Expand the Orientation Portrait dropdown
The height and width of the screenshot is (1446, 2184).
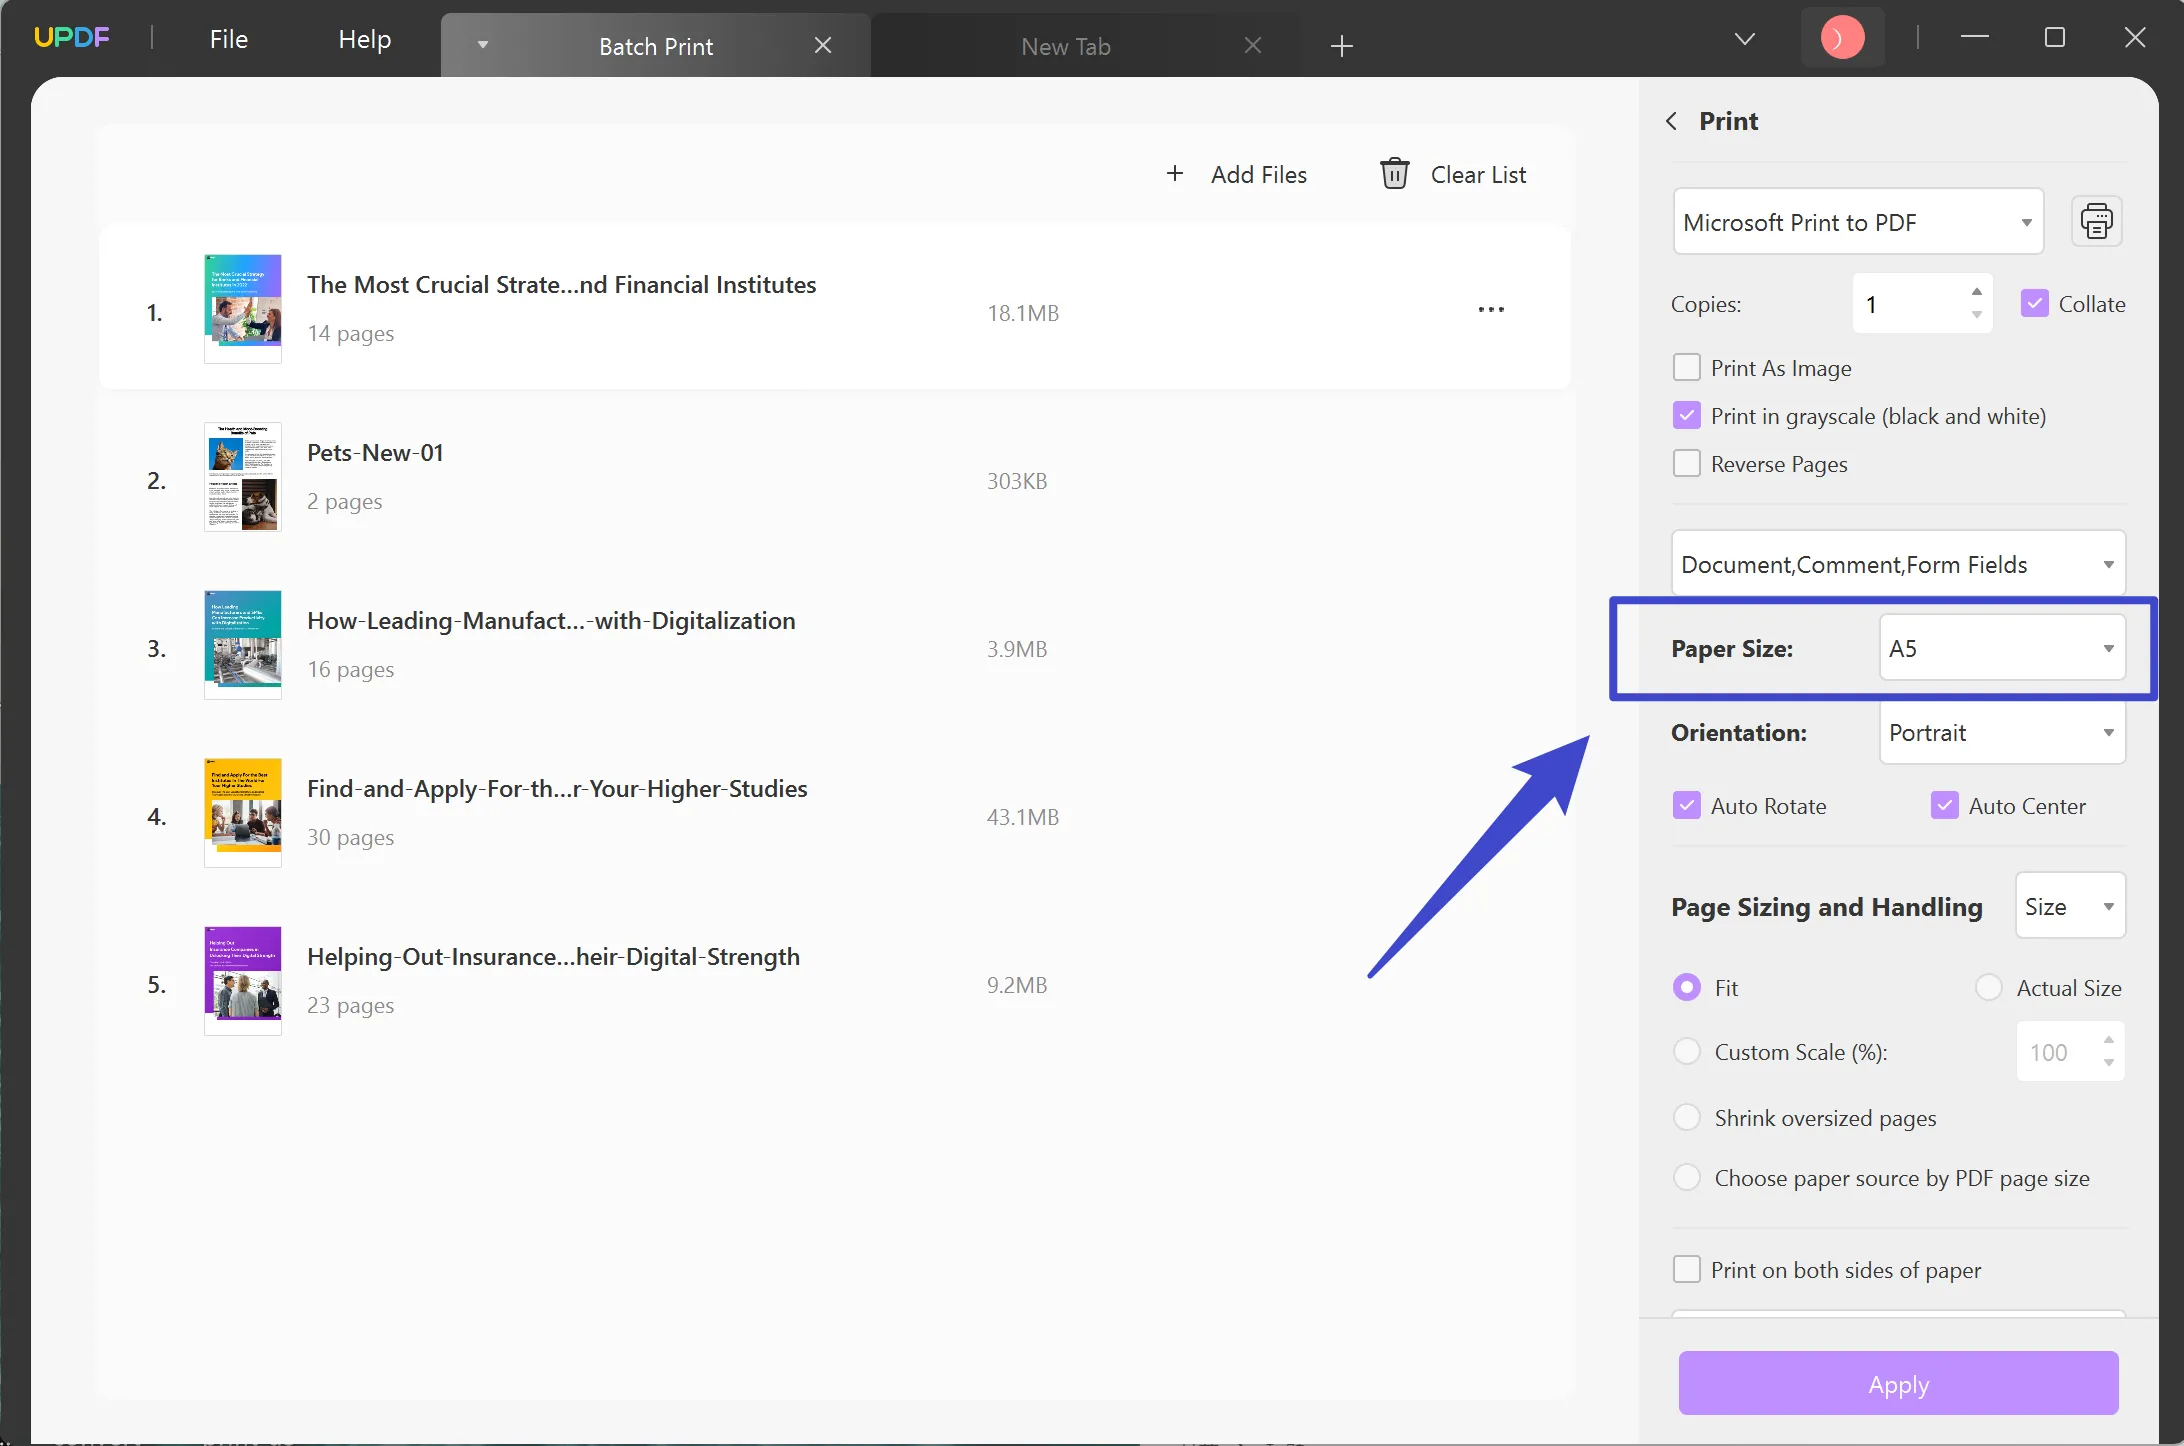tap(2002, 733)
